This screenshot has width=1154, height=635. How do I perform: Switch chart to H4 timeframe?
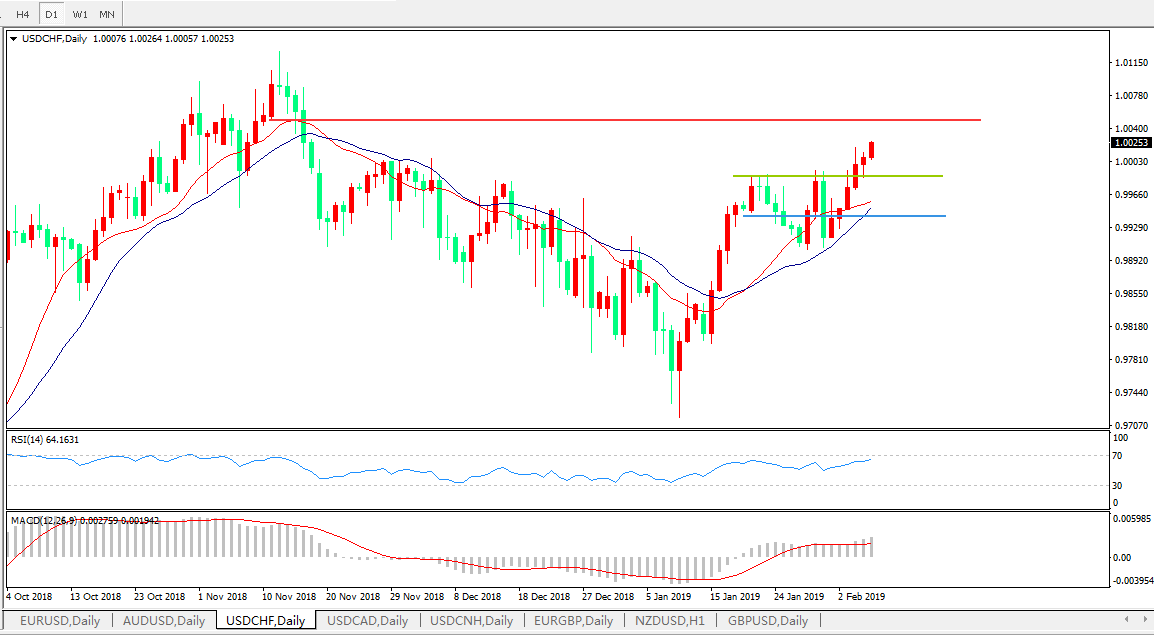pyautogui.click(x=22, y=14)
